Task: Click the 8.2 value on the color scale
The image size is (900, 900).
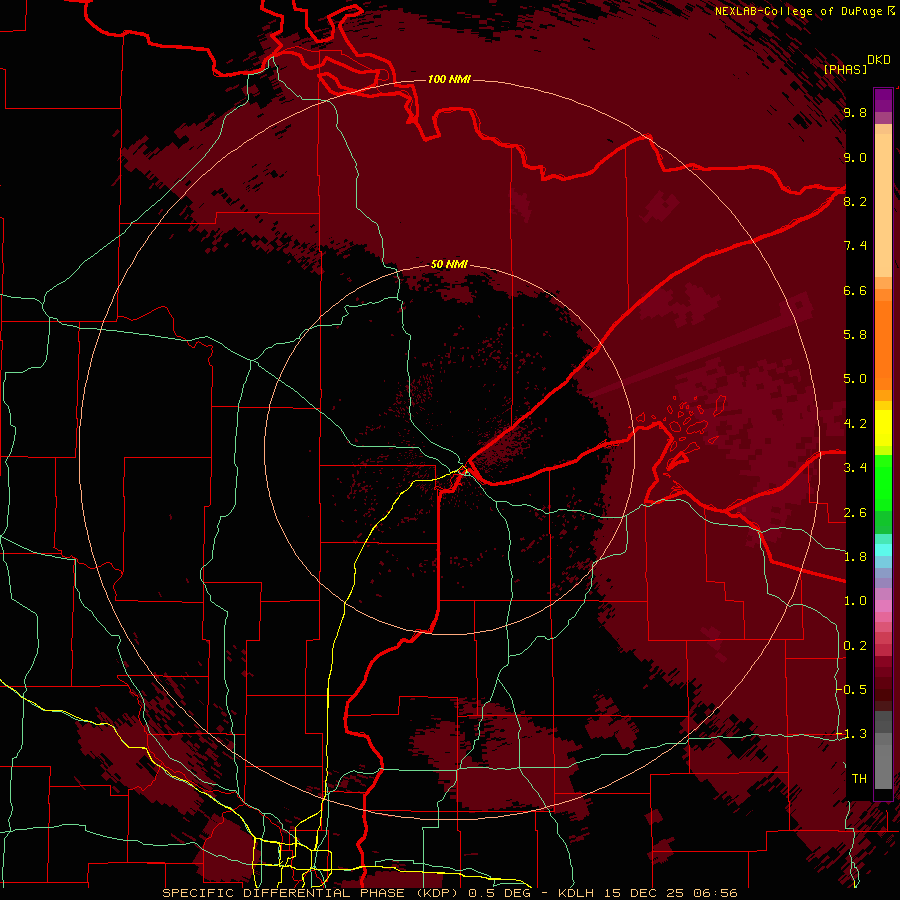Action: click(x=855, y=201)
